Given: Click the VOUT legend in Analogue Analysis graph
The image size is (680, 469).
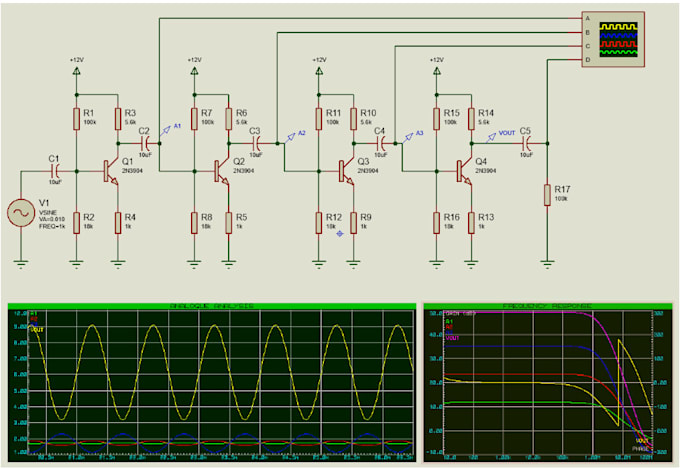Looking at the screenshot, I should tap(36, 330).
